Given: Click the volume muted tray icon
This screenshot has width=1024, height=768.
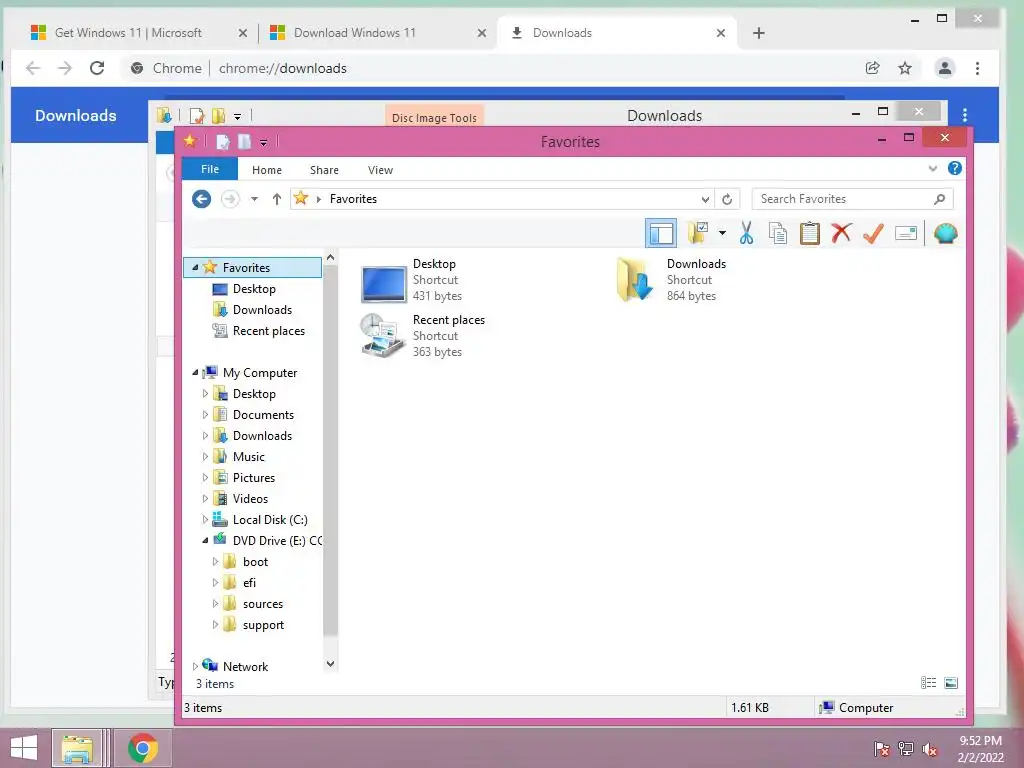Looking at the screenshot, I should point(930,749).
